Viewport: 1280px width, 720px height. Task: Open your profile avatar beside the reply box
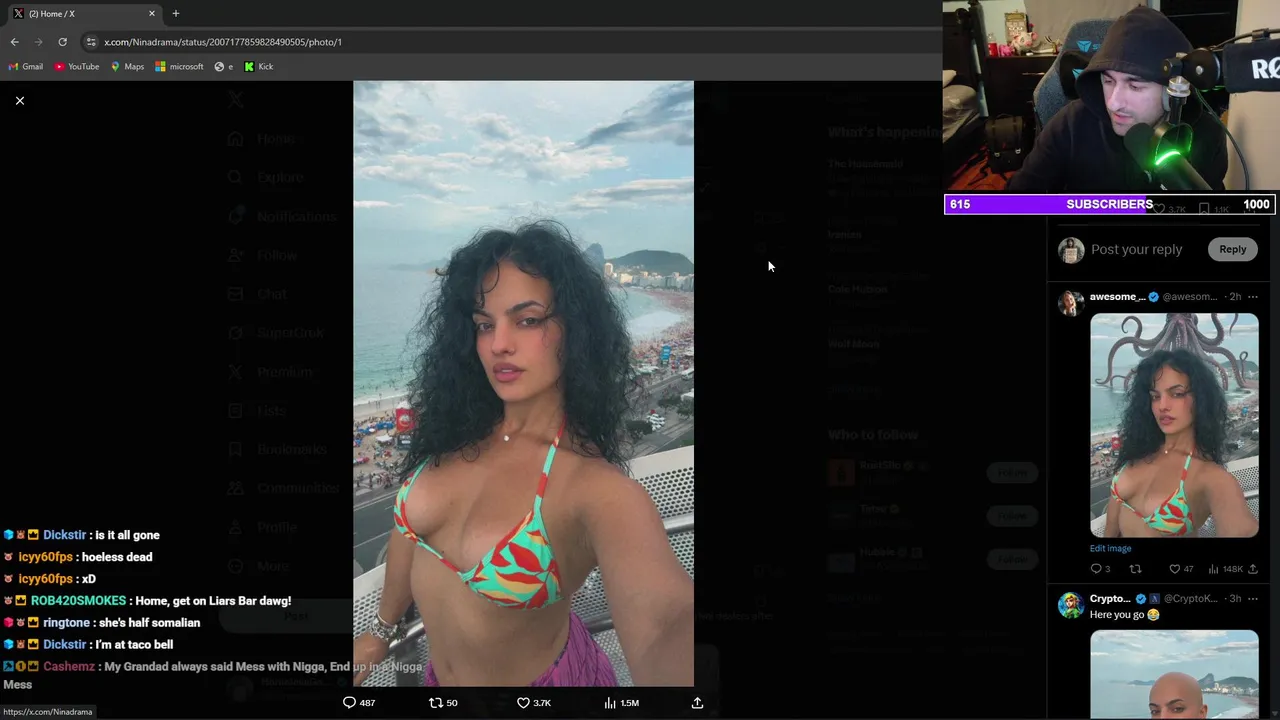[x=1071, y=250]
